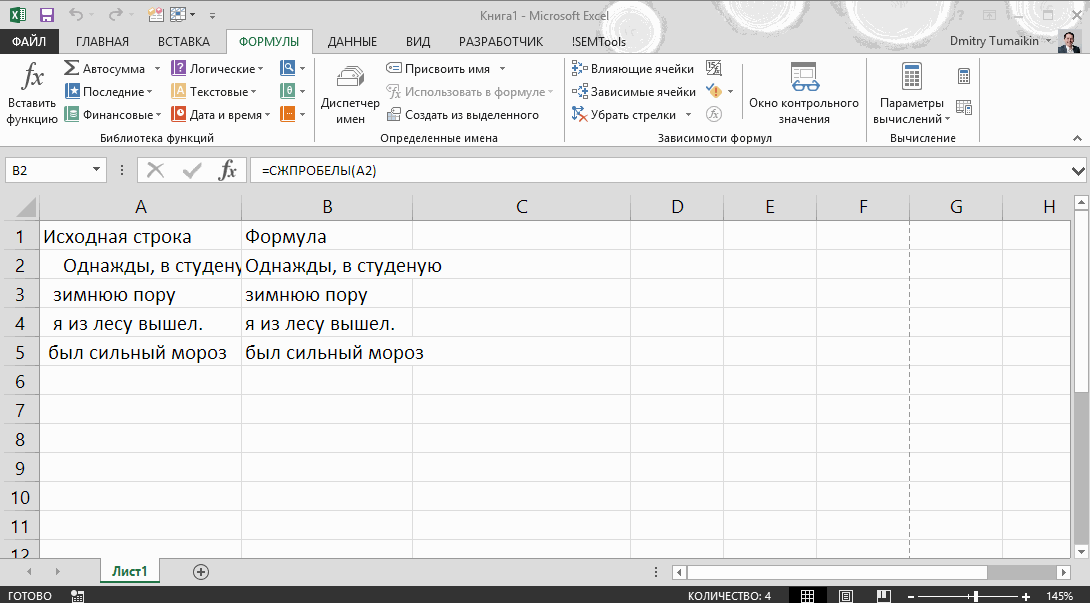1090x603 pixels.
Task: Open Логические functions list
Action: tap(218, 68)
